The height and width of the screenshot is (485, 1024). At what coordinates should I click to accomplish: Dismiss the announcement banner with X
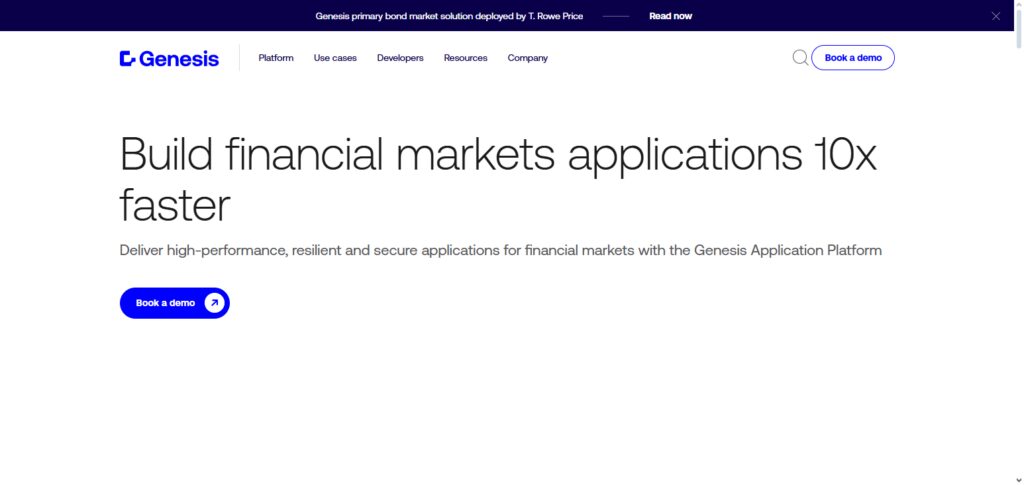pyautogui.click(x=995, y=16)
